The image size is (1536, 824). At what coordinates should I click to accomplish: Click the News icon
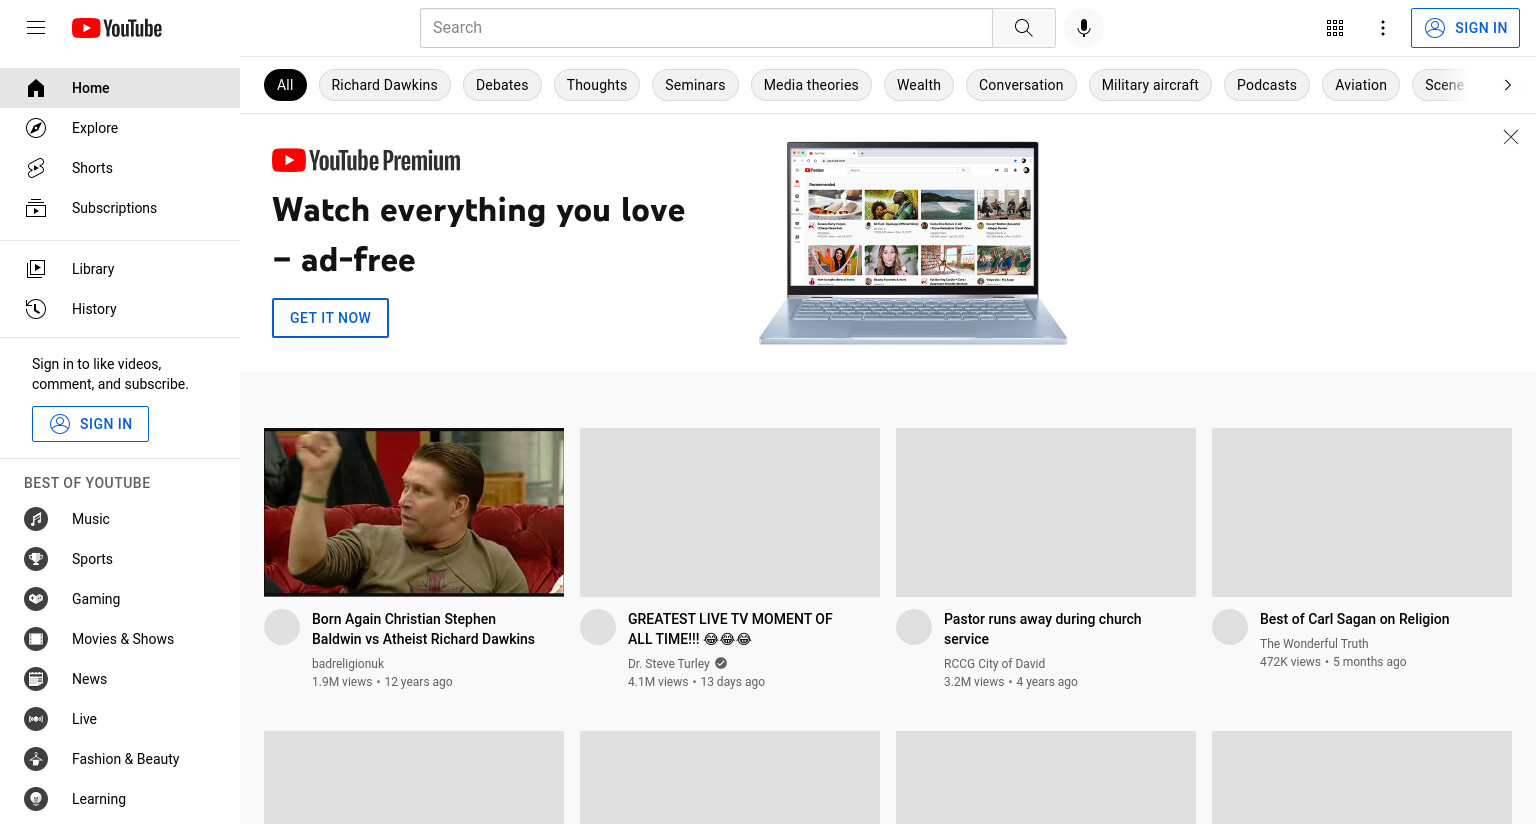(x=36, y=679)
